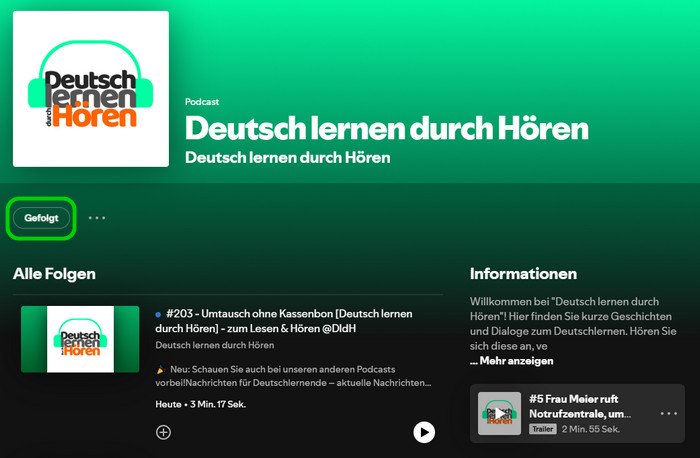
Task: Add episode #203 to your library
Action: [164, 432]
